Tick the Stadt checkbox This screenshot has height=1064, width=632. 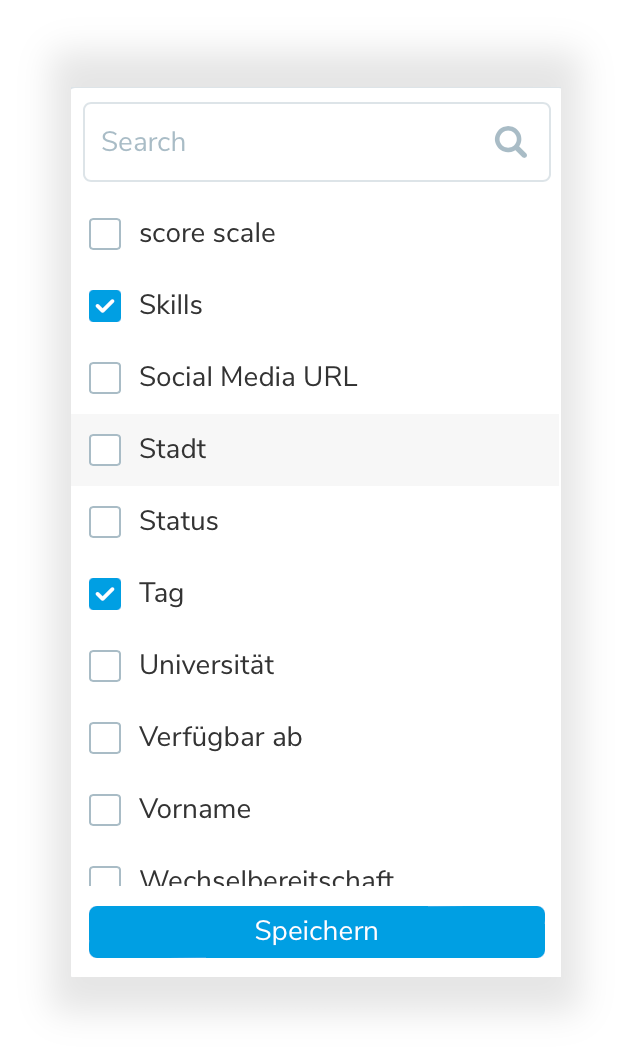tap(105, 450)
